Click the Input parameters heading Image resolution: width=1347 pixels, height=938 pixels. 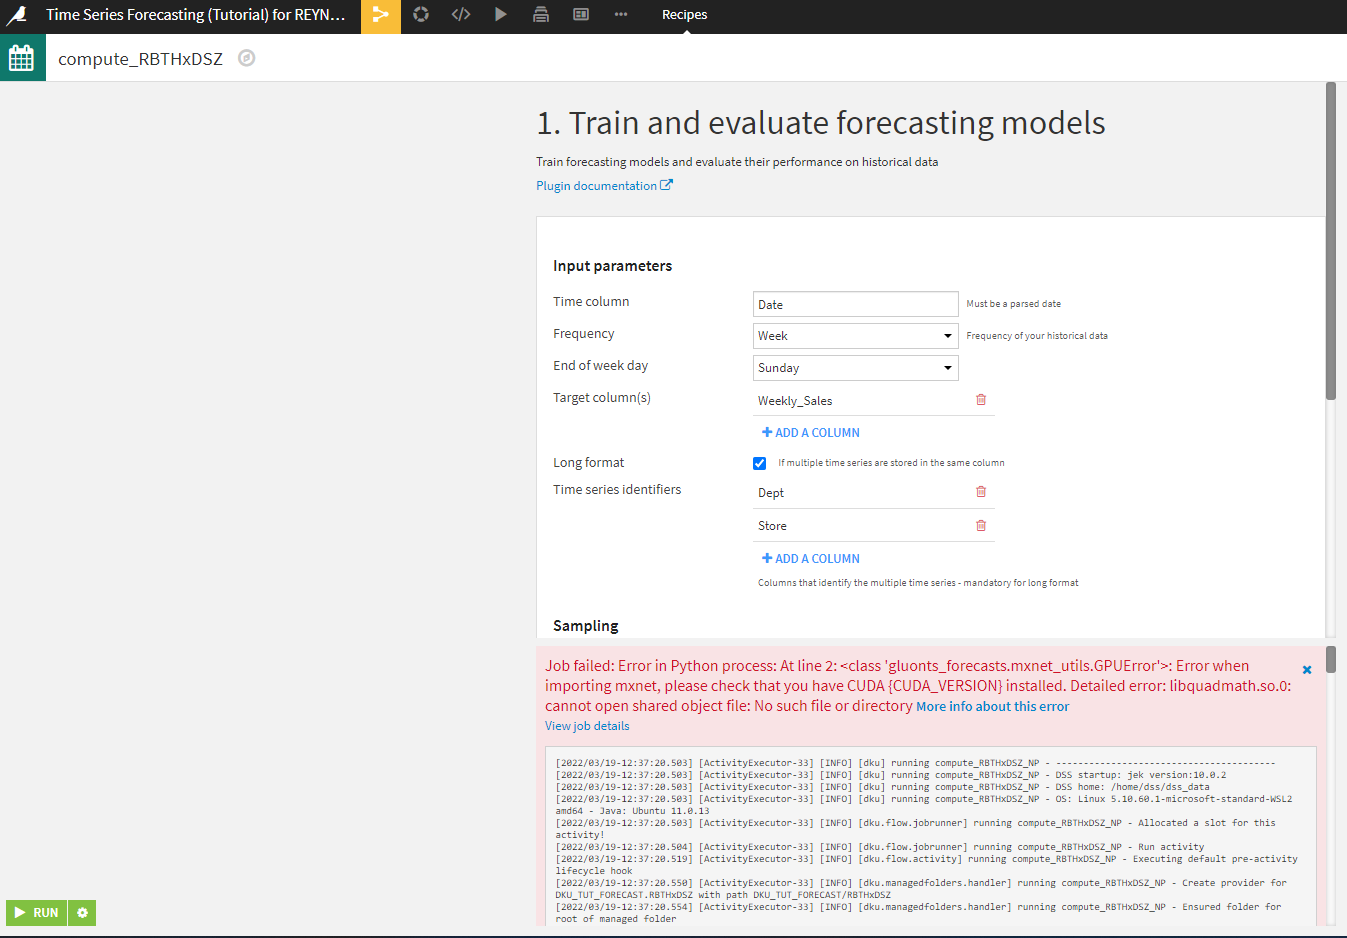coord(613,266)
